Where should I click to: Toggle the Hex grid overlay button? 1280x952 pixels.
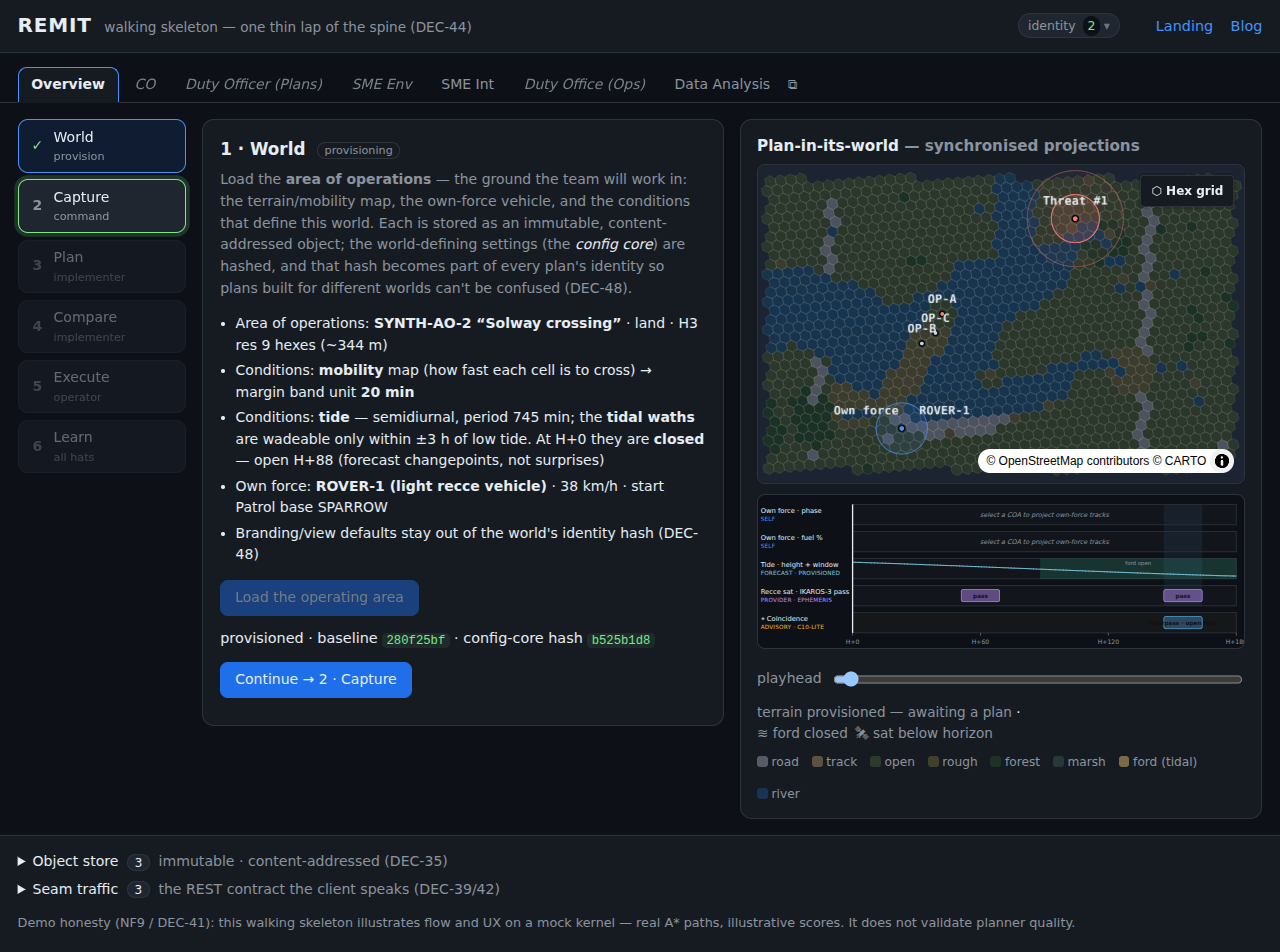1187,191
